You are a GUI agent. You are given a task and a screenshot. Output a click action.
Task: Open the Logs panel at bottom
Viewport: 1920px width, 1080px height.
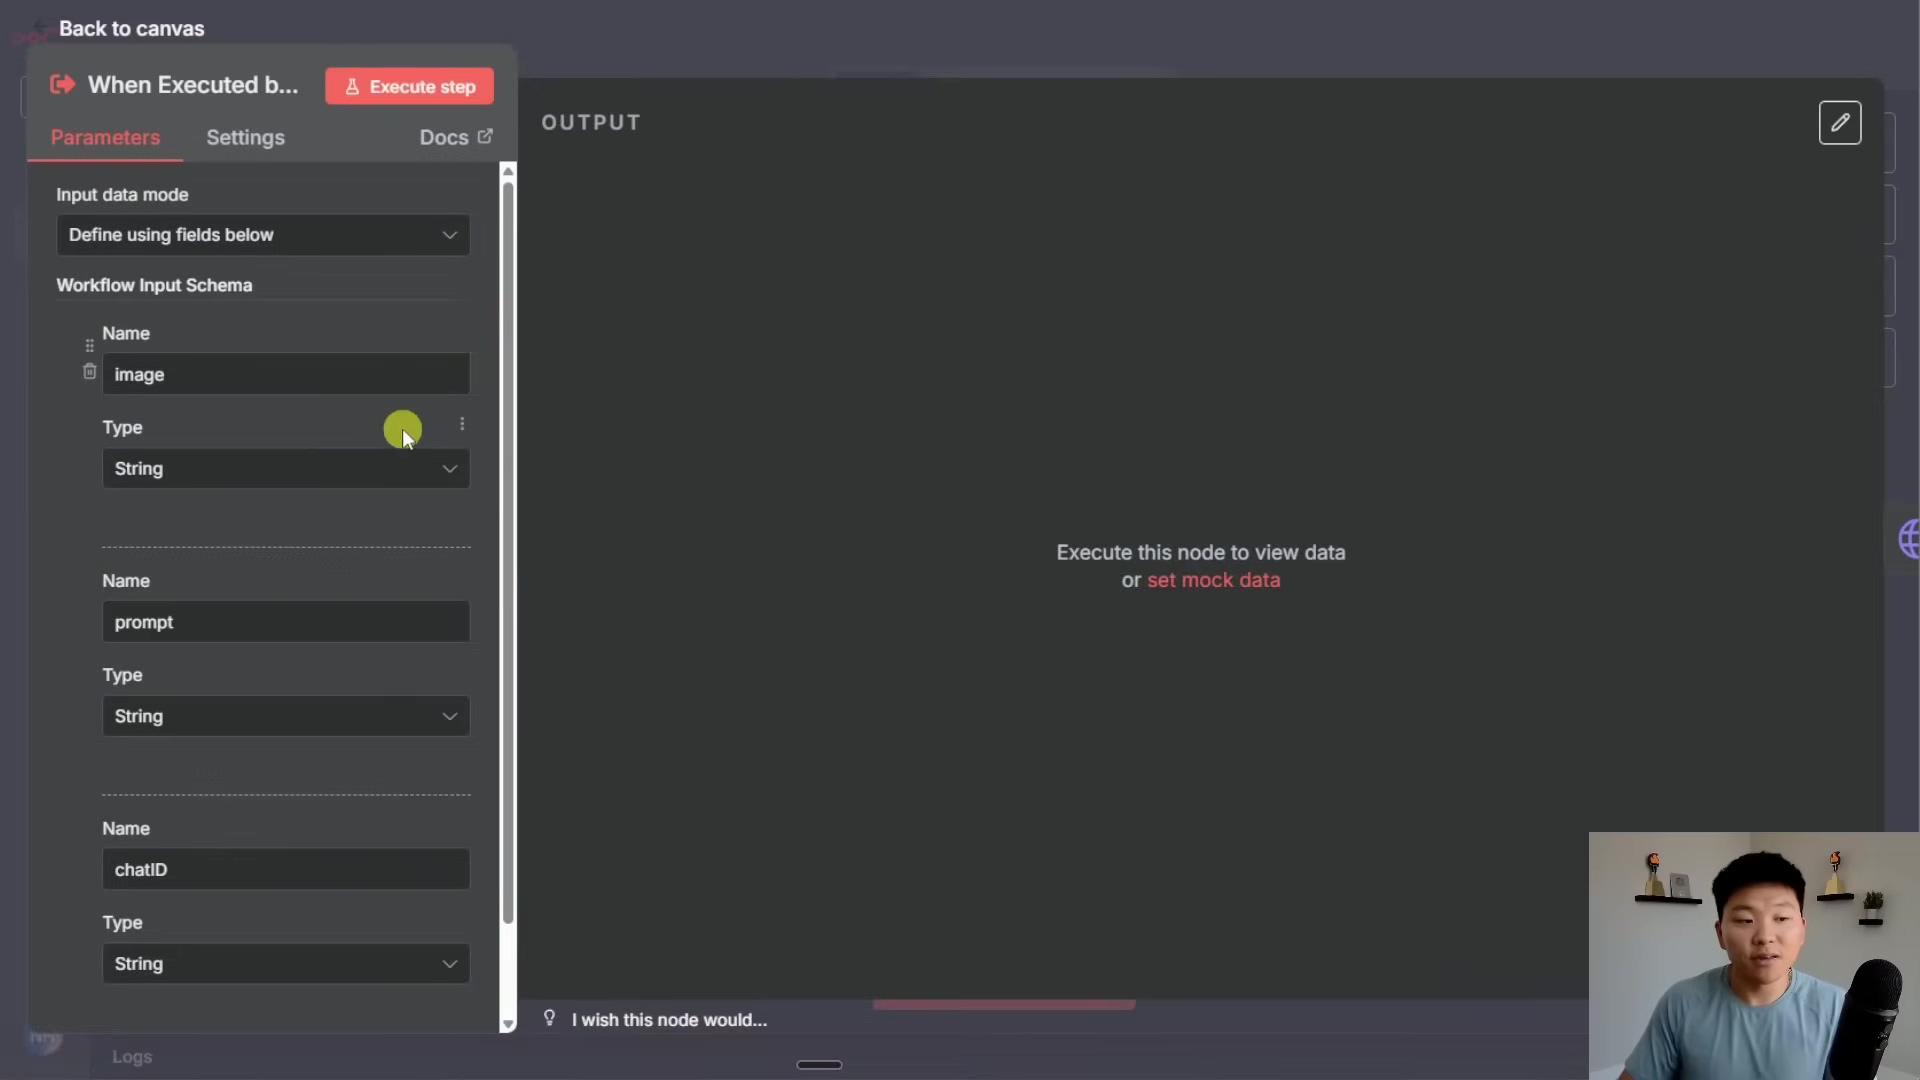(x=131, y=1057)
